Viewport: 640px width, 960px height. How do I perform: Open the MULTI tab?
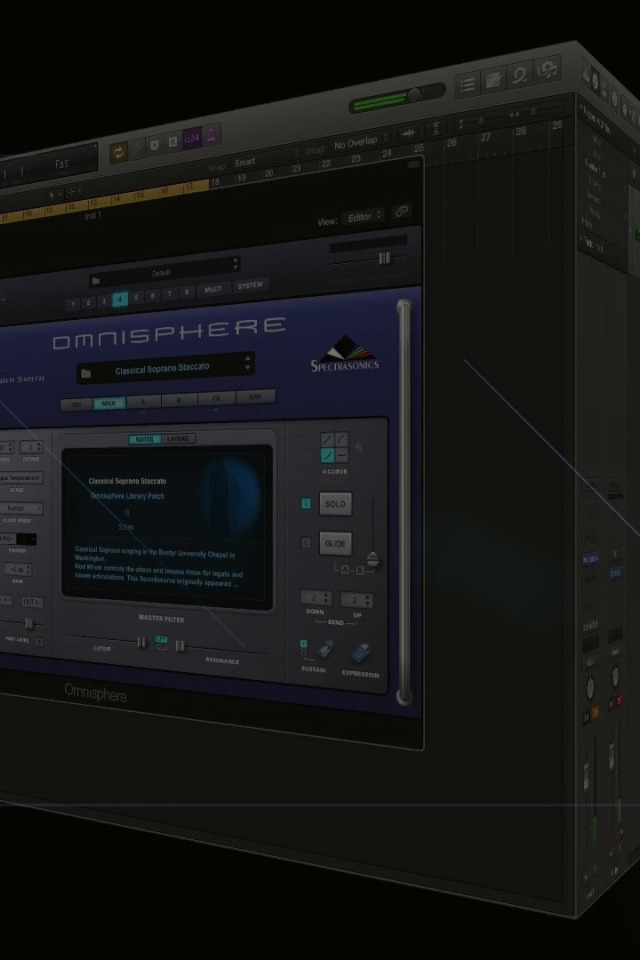(213, 290)
